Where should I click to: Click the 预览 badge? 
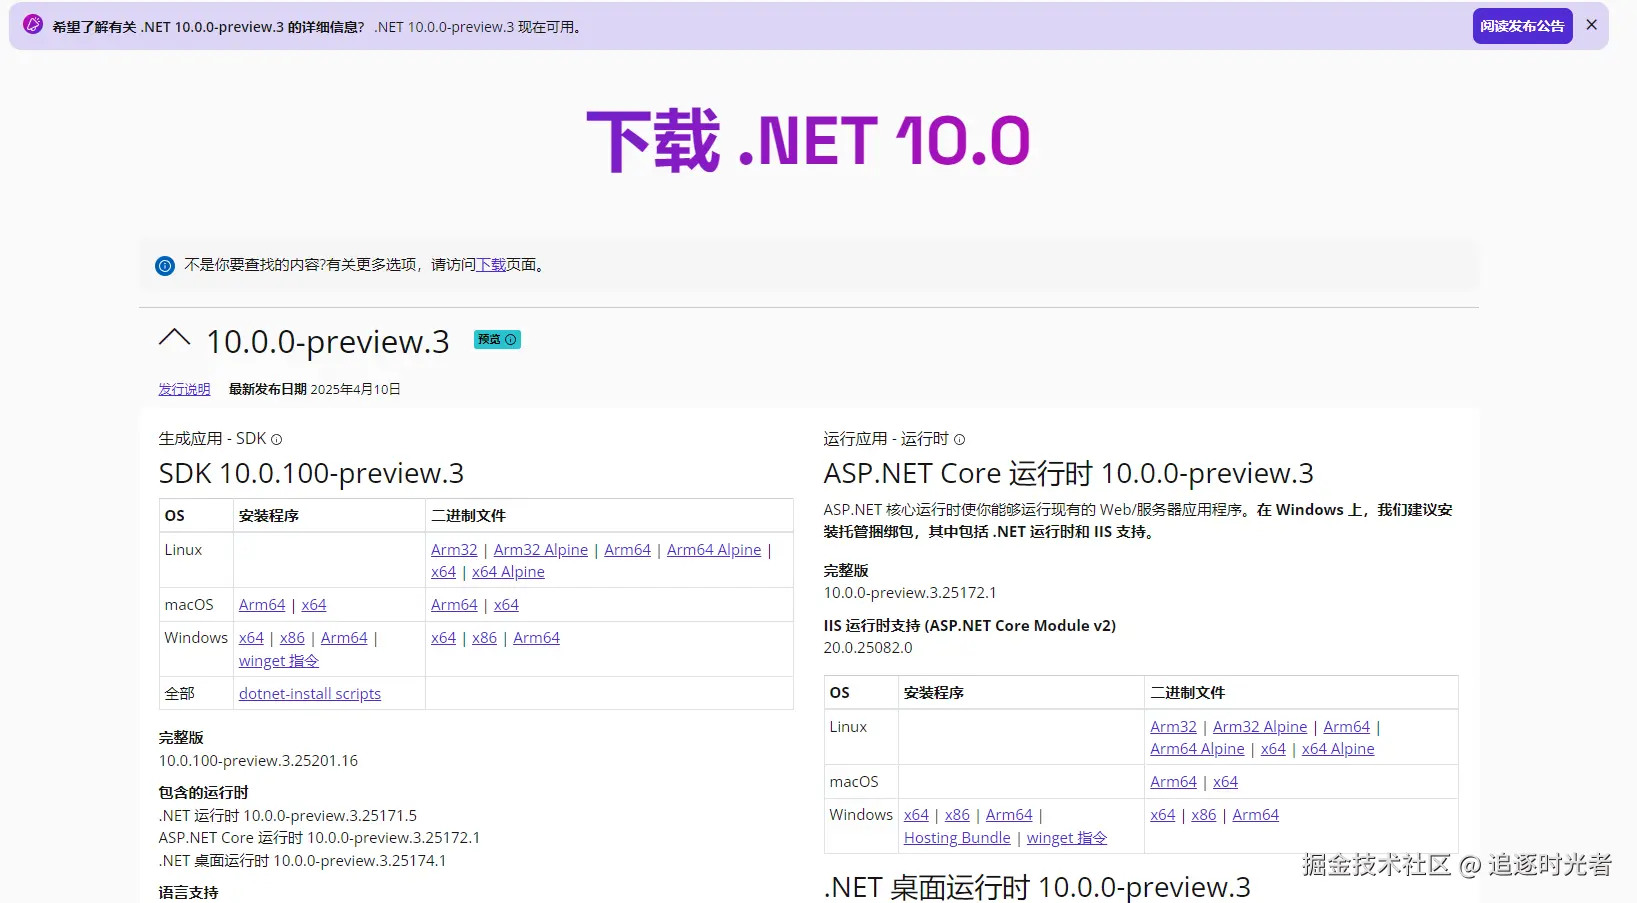click(x=497, y=339)
